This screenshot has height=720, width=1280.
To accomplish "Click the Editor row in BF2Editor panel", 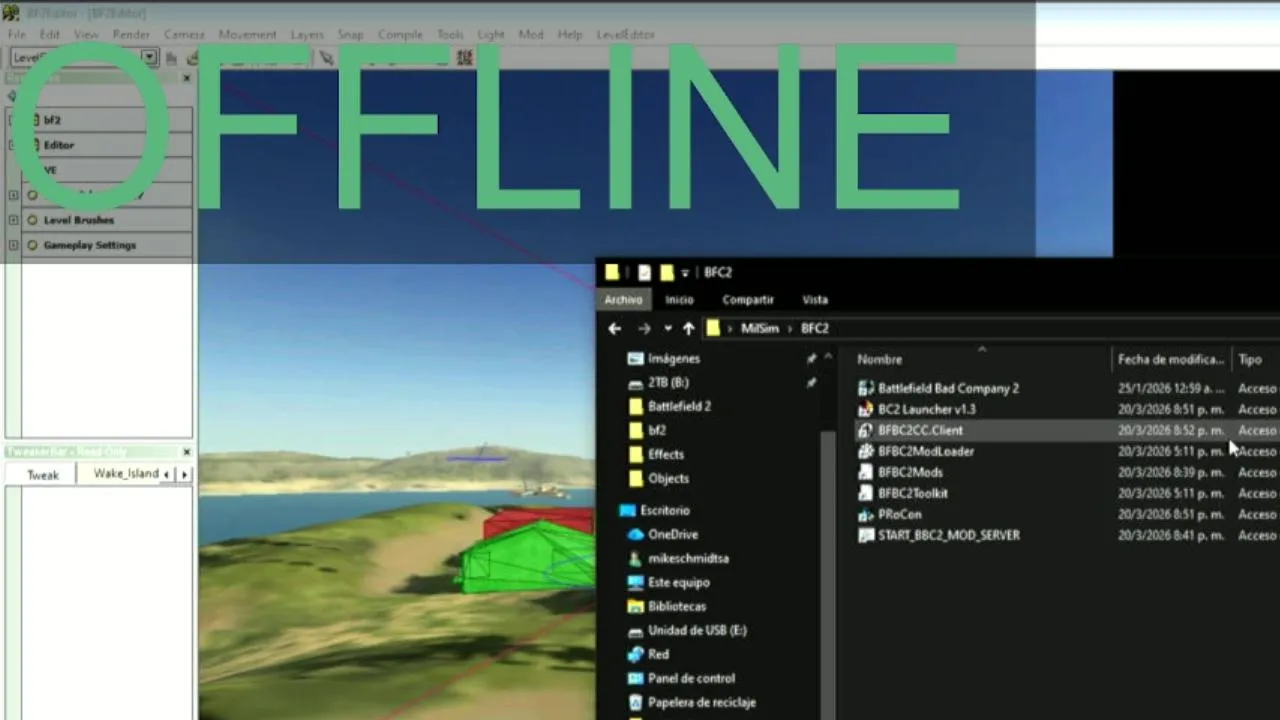I will coord(107,145).
